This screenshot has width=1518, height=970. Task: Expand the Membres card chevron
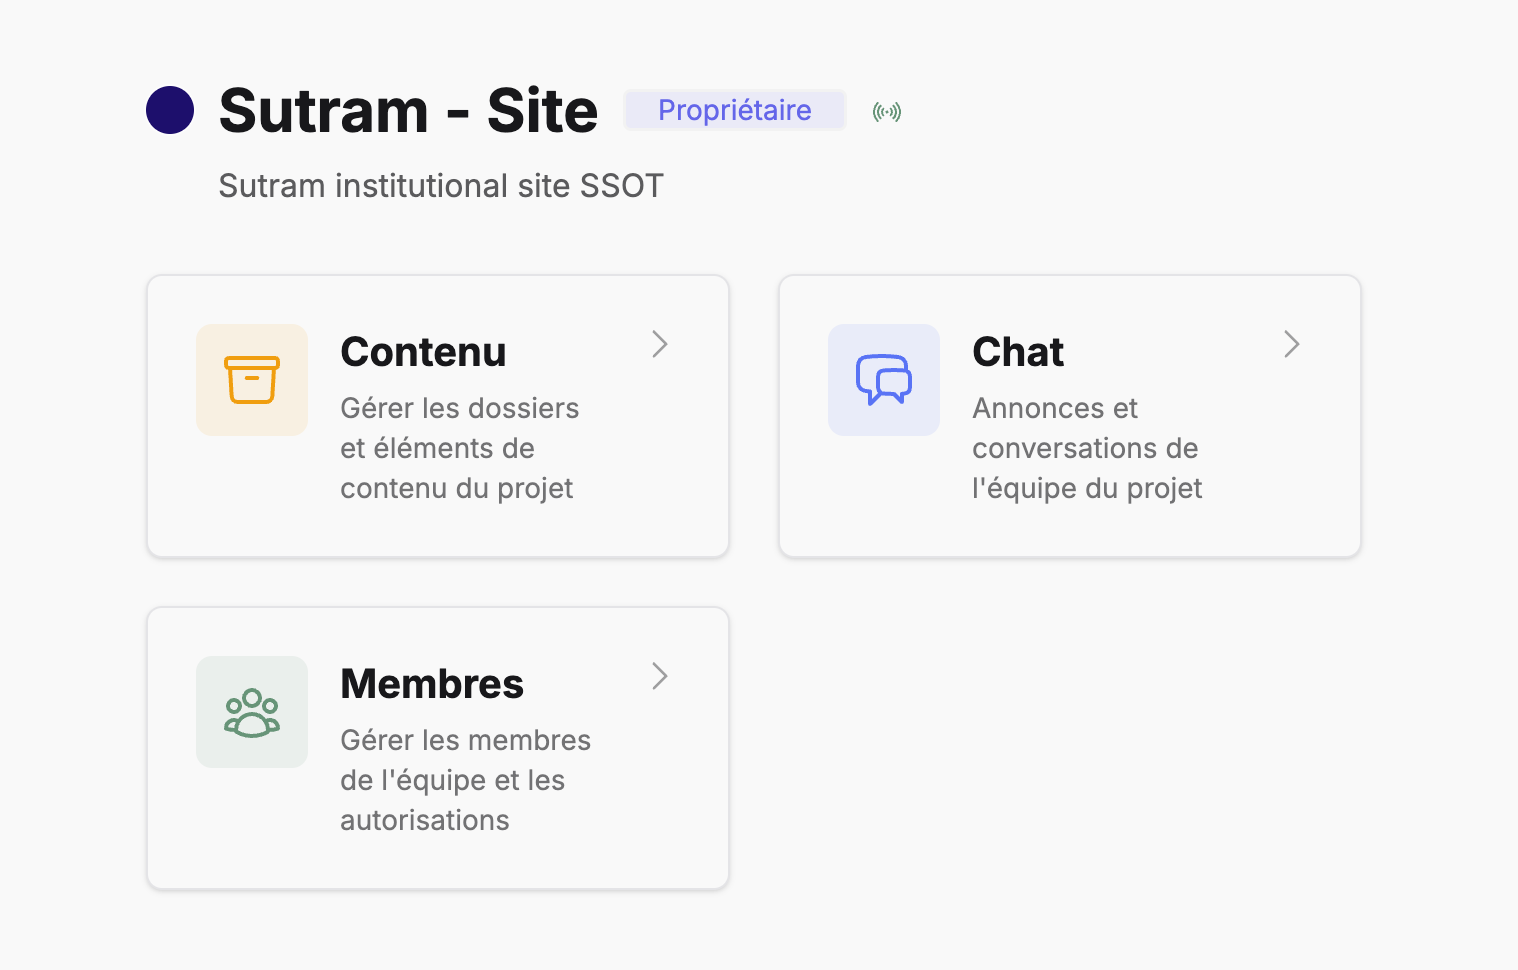coord(660,676)
